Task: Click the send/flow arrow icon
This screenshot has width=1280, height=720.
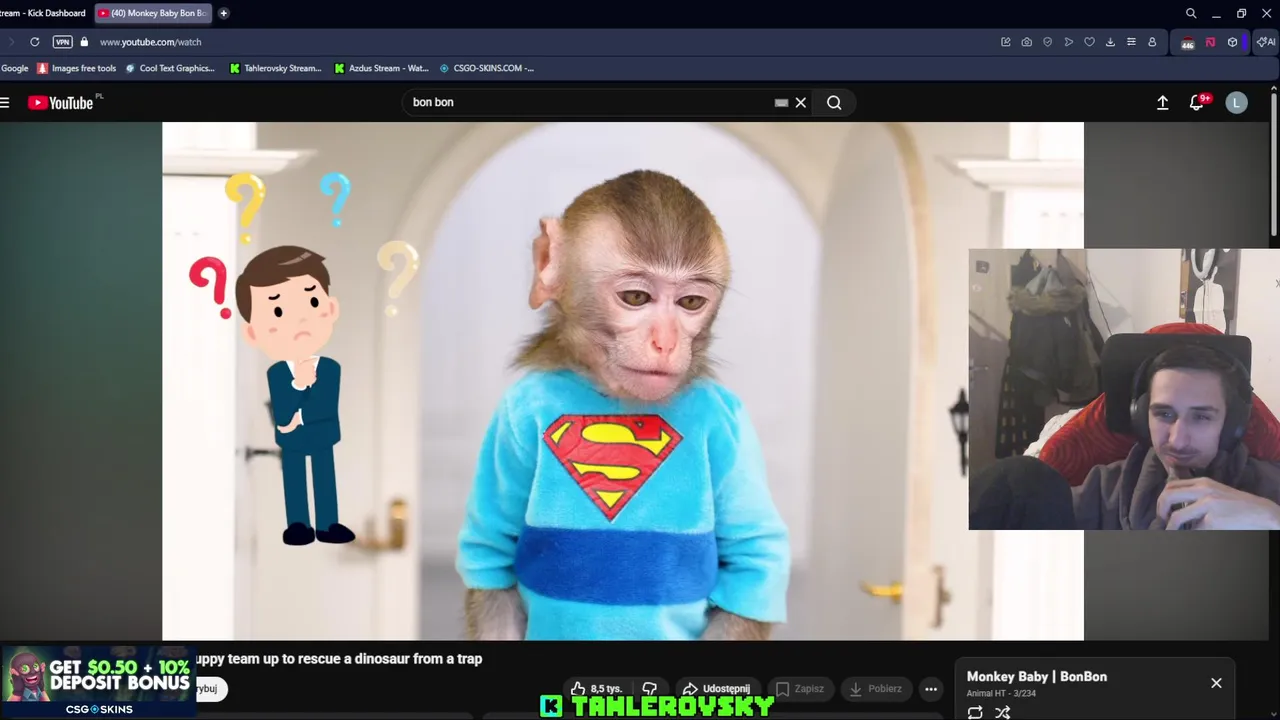Action: pos(1068,42)
